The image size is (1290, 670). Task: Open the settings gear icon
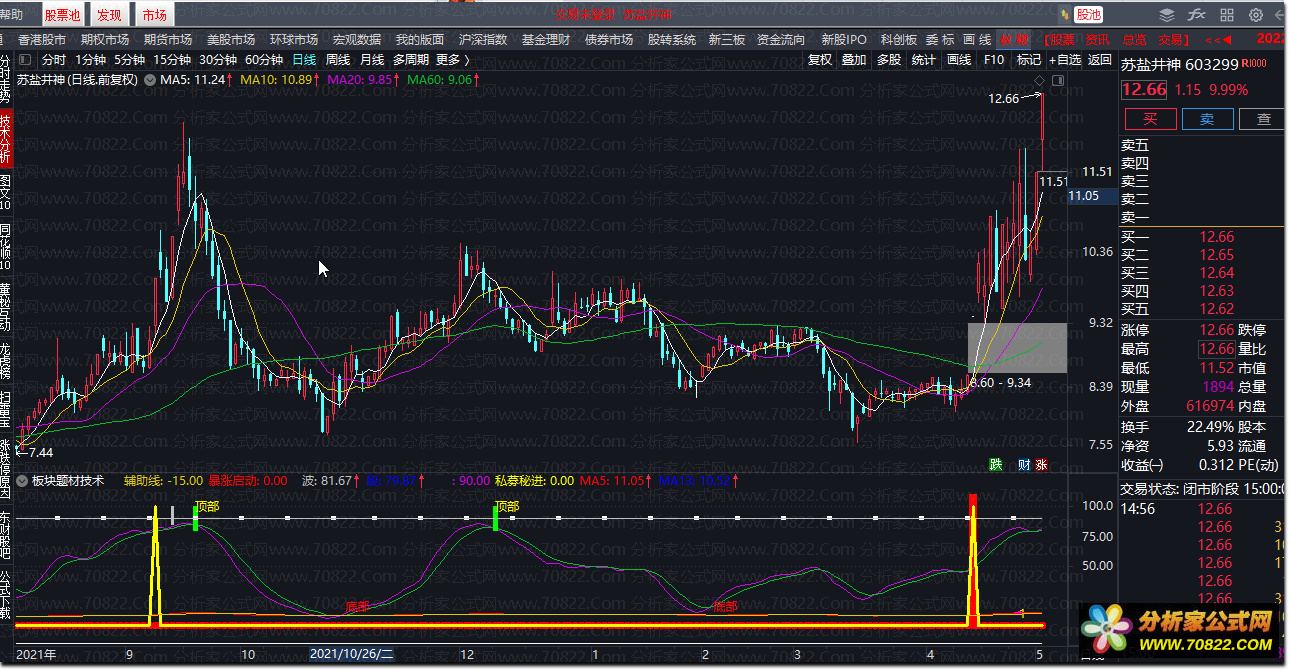pos(1256,15)
